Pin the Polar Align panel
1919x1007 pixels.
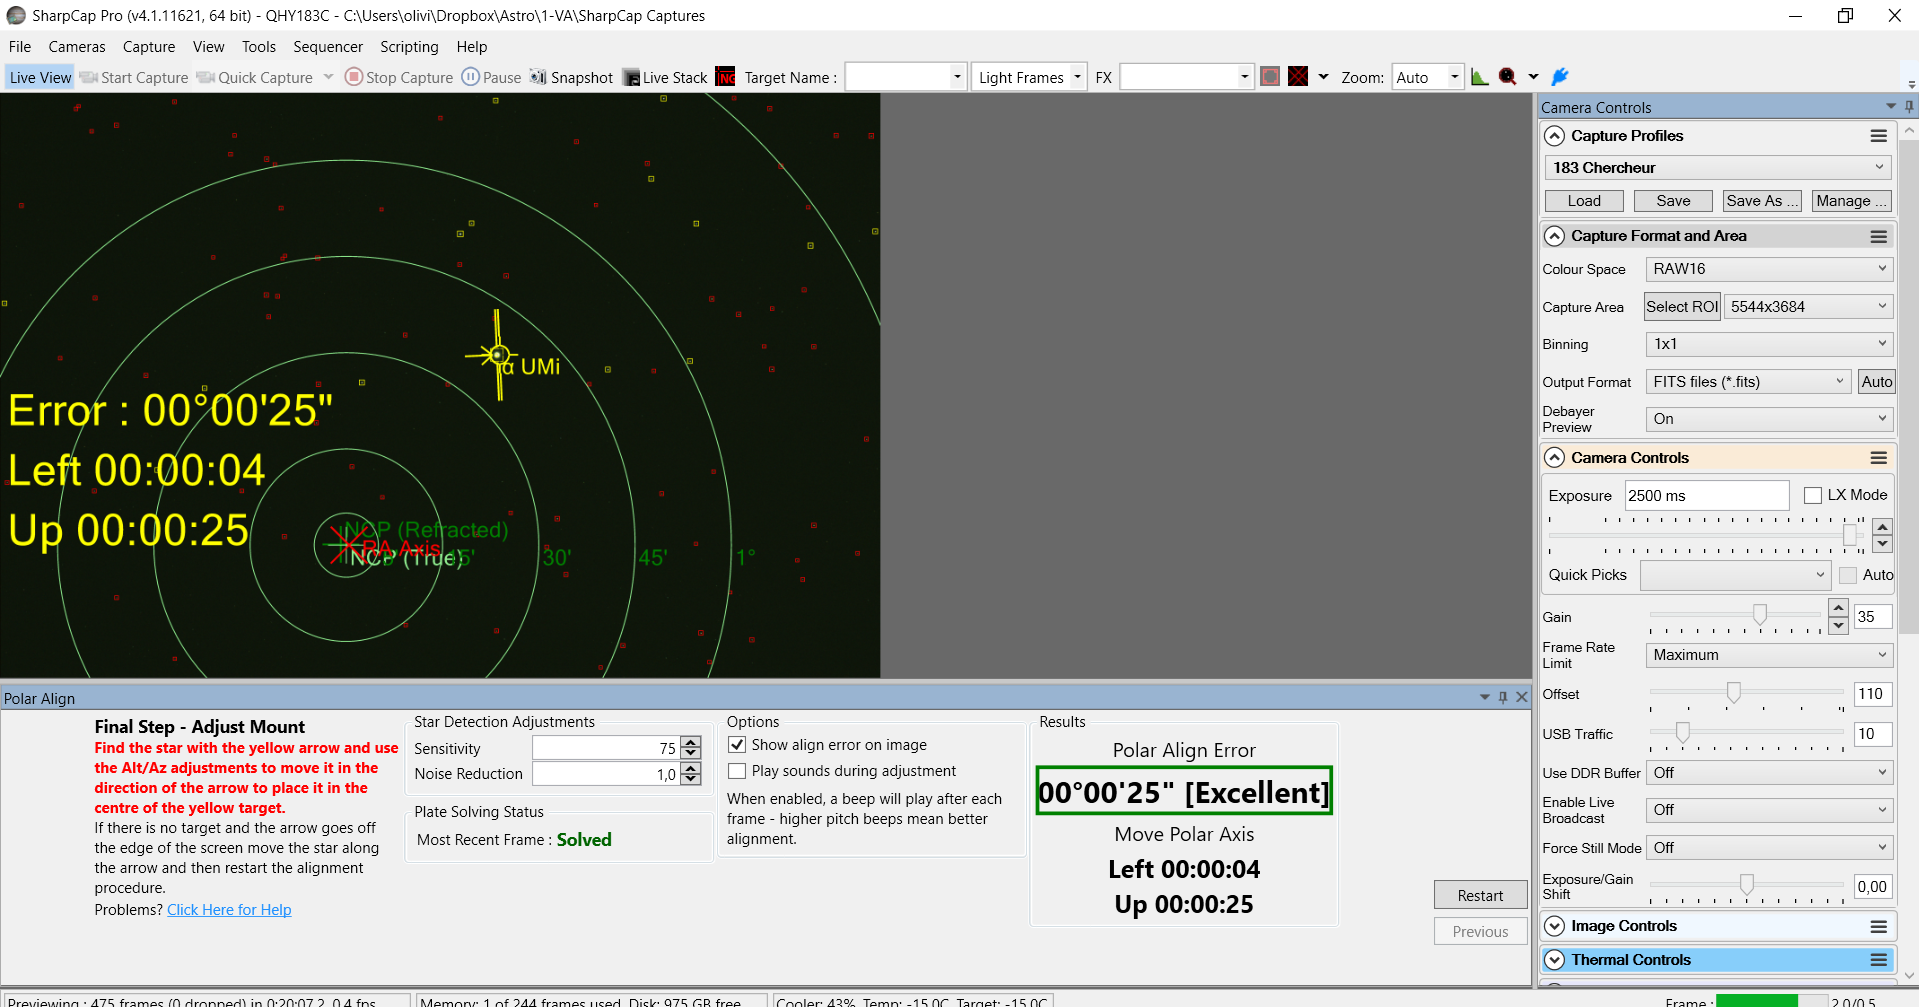(x=1503, y=697)
